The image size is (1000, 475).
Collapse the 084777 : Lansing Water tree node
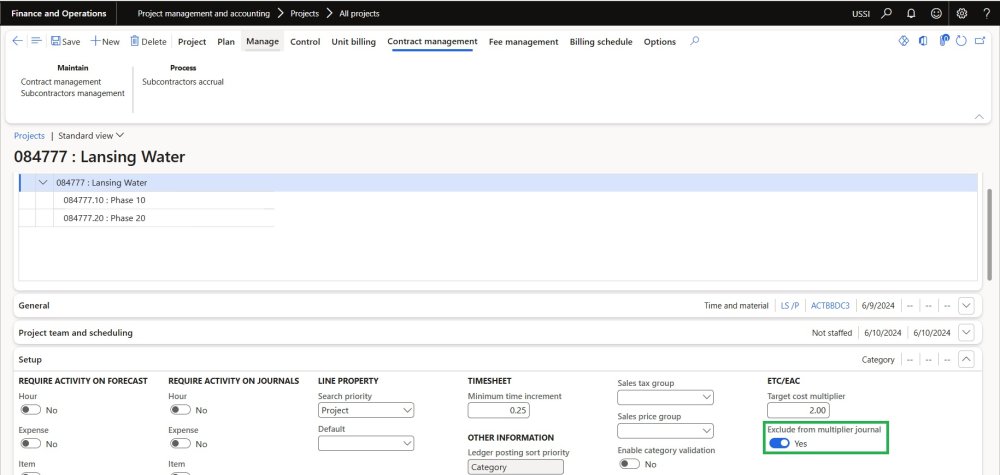pyautogui.click(x=43, y=182)
